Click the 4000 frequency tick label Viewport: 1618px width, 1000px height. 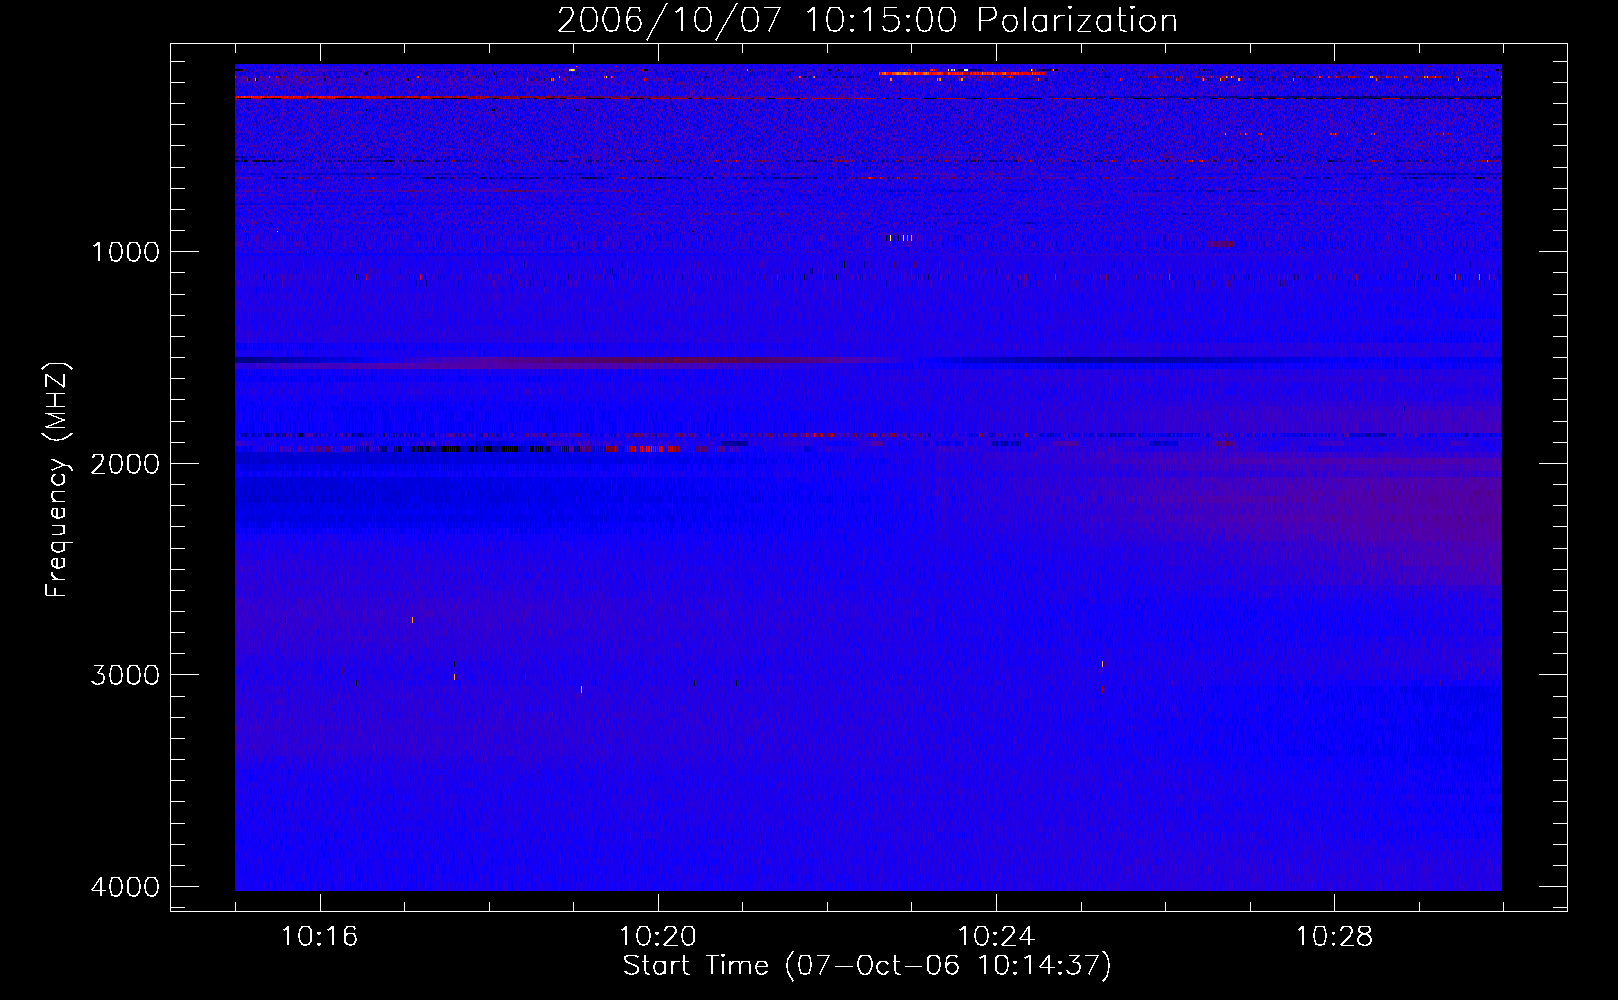click(125, 886)
